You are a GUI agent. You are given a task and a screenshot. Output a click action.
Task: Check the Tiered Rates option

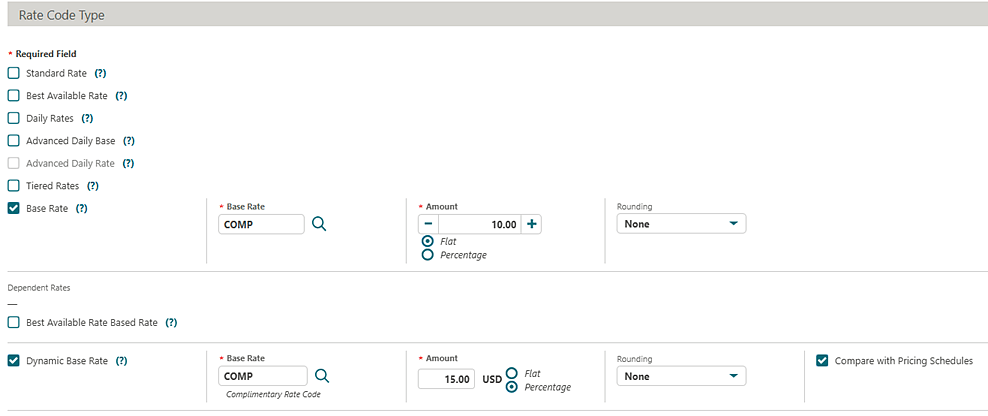(14, 186)
